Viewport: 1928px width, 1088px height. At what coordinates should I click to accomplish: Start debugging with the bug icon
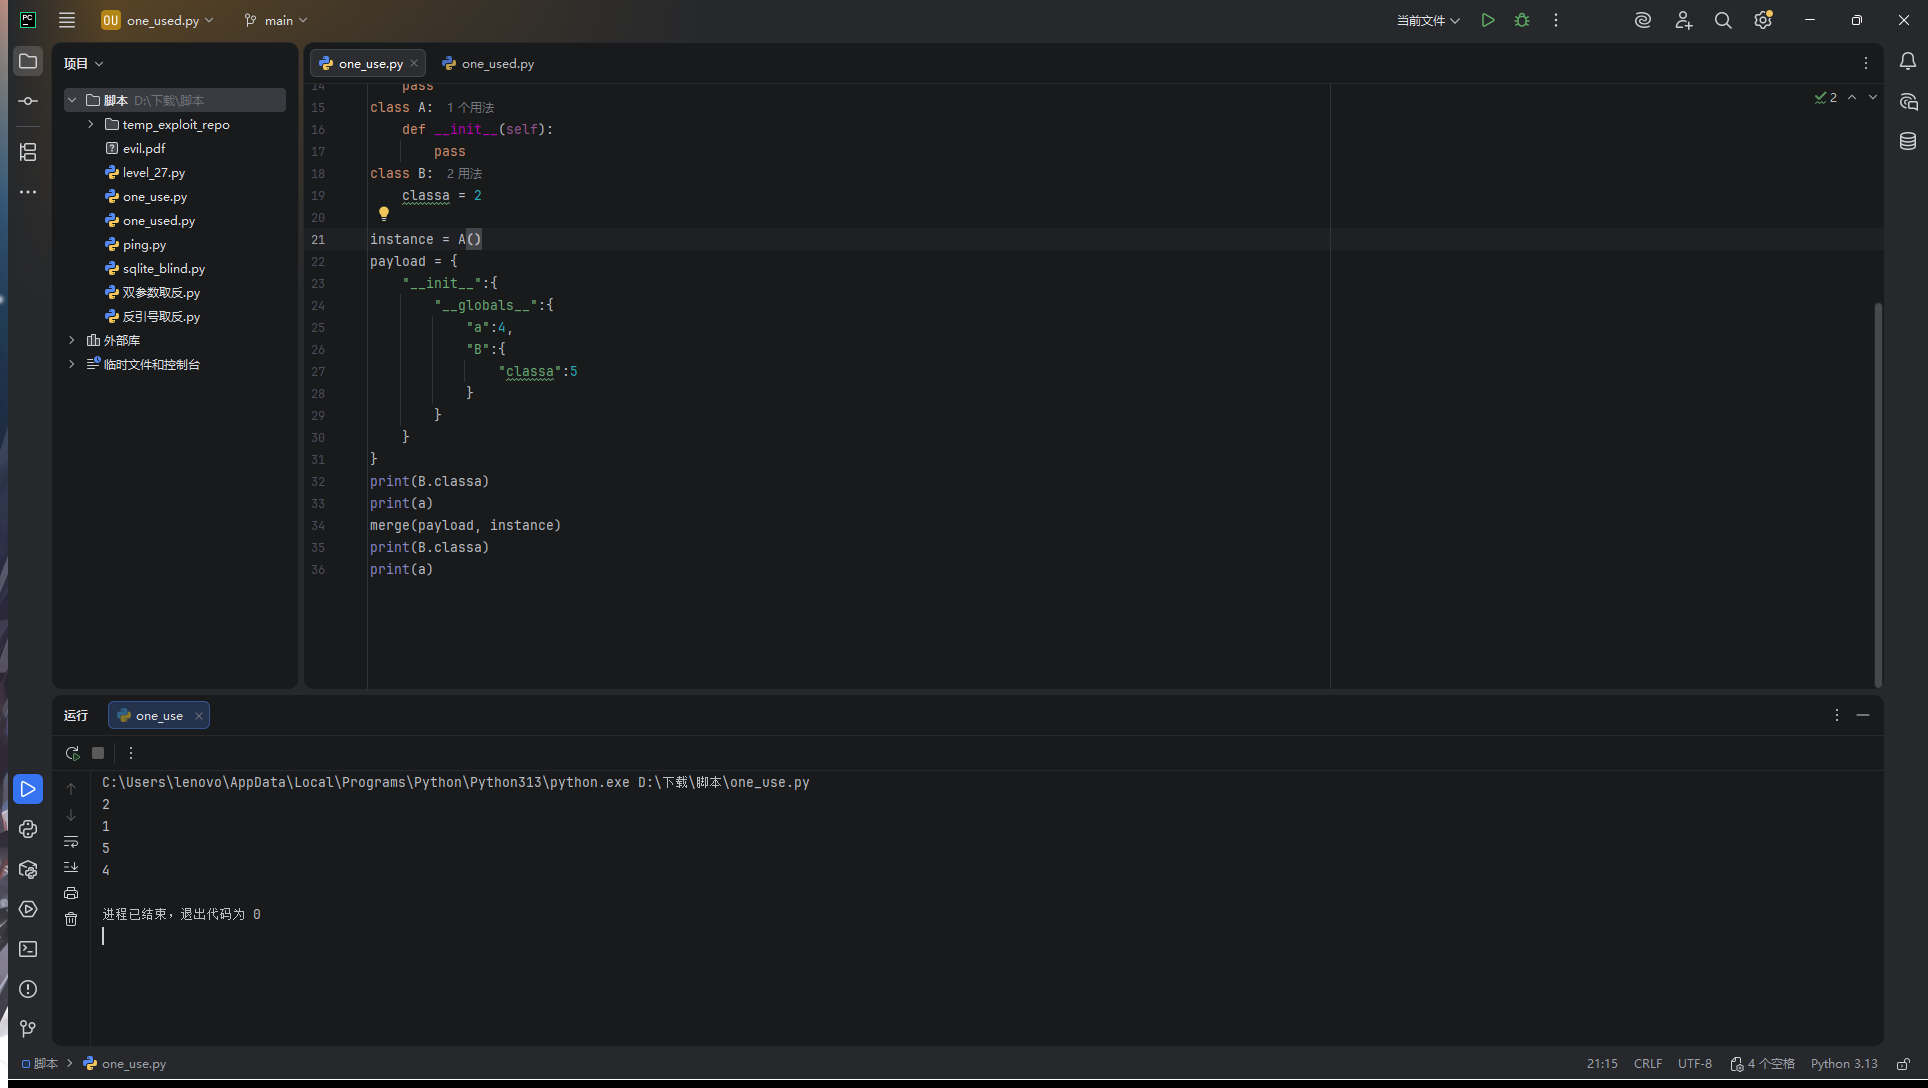[1522, 20]
